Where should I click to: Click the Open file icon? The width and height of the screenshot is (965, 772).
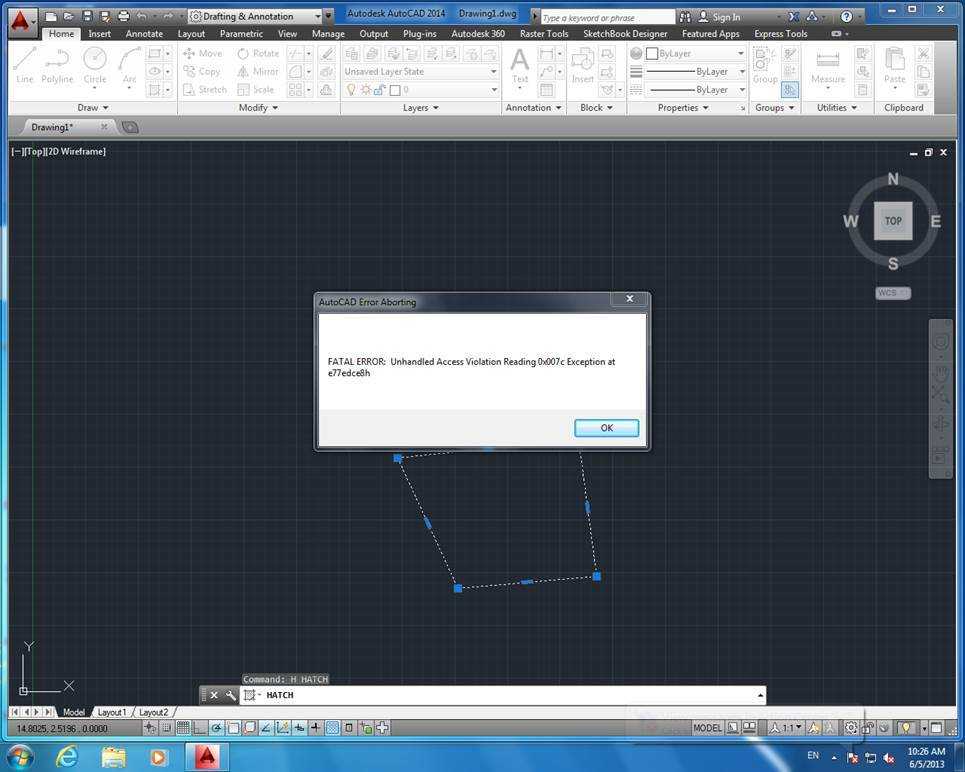(x=69, y=17)
